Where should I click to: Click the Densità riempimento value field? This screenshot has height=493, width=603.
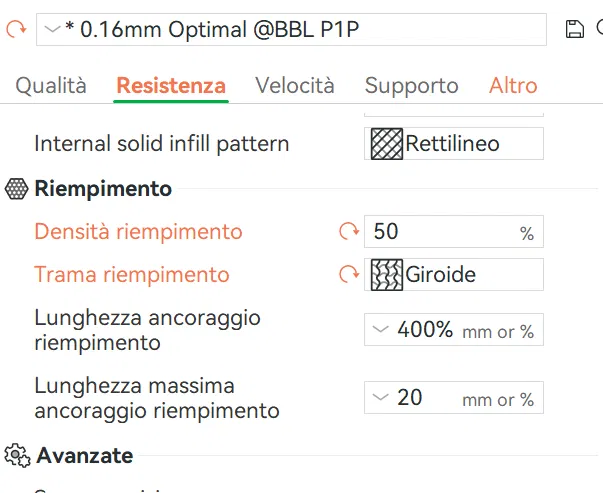tap(440, 232)
